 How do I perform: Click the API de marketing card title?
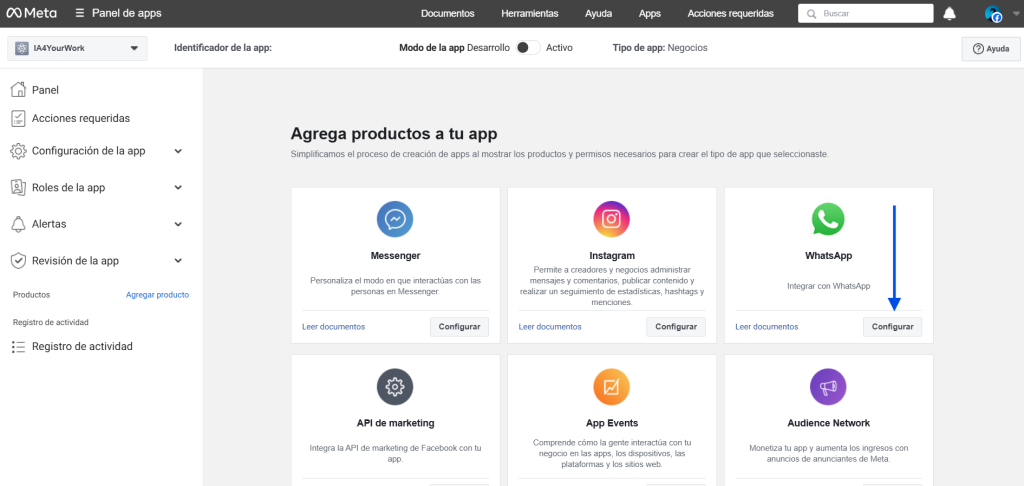(x=395, y=423)
